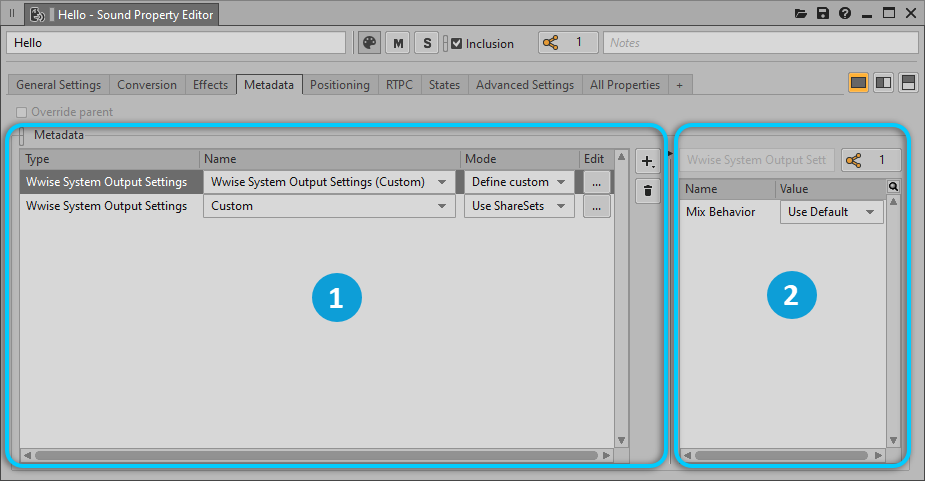
Task: Open the Define custom mode dropdown
Action: tap(519, 182)
